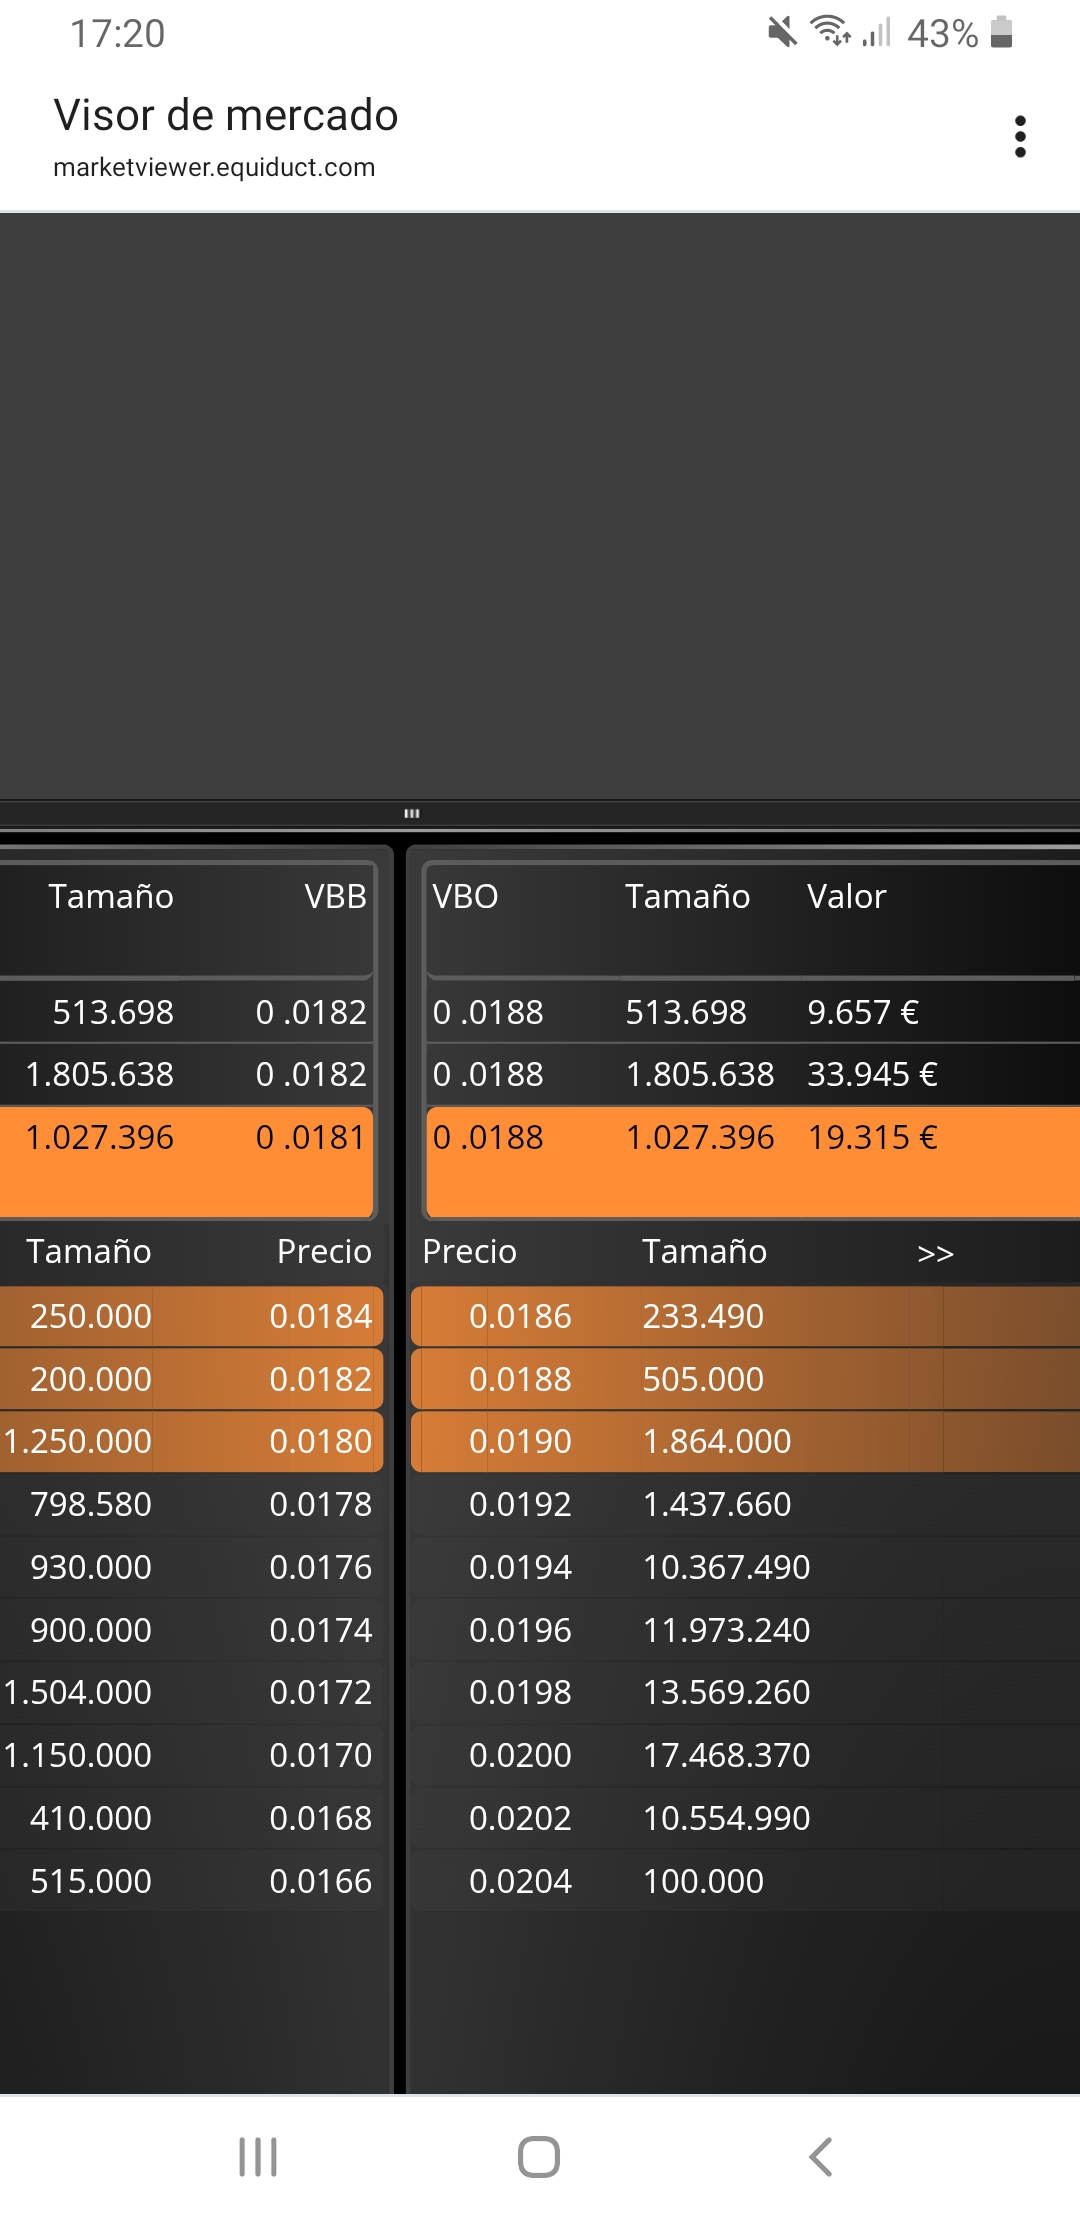Select bid size 1.504.000
1080x2220 pixels.
77,1692
